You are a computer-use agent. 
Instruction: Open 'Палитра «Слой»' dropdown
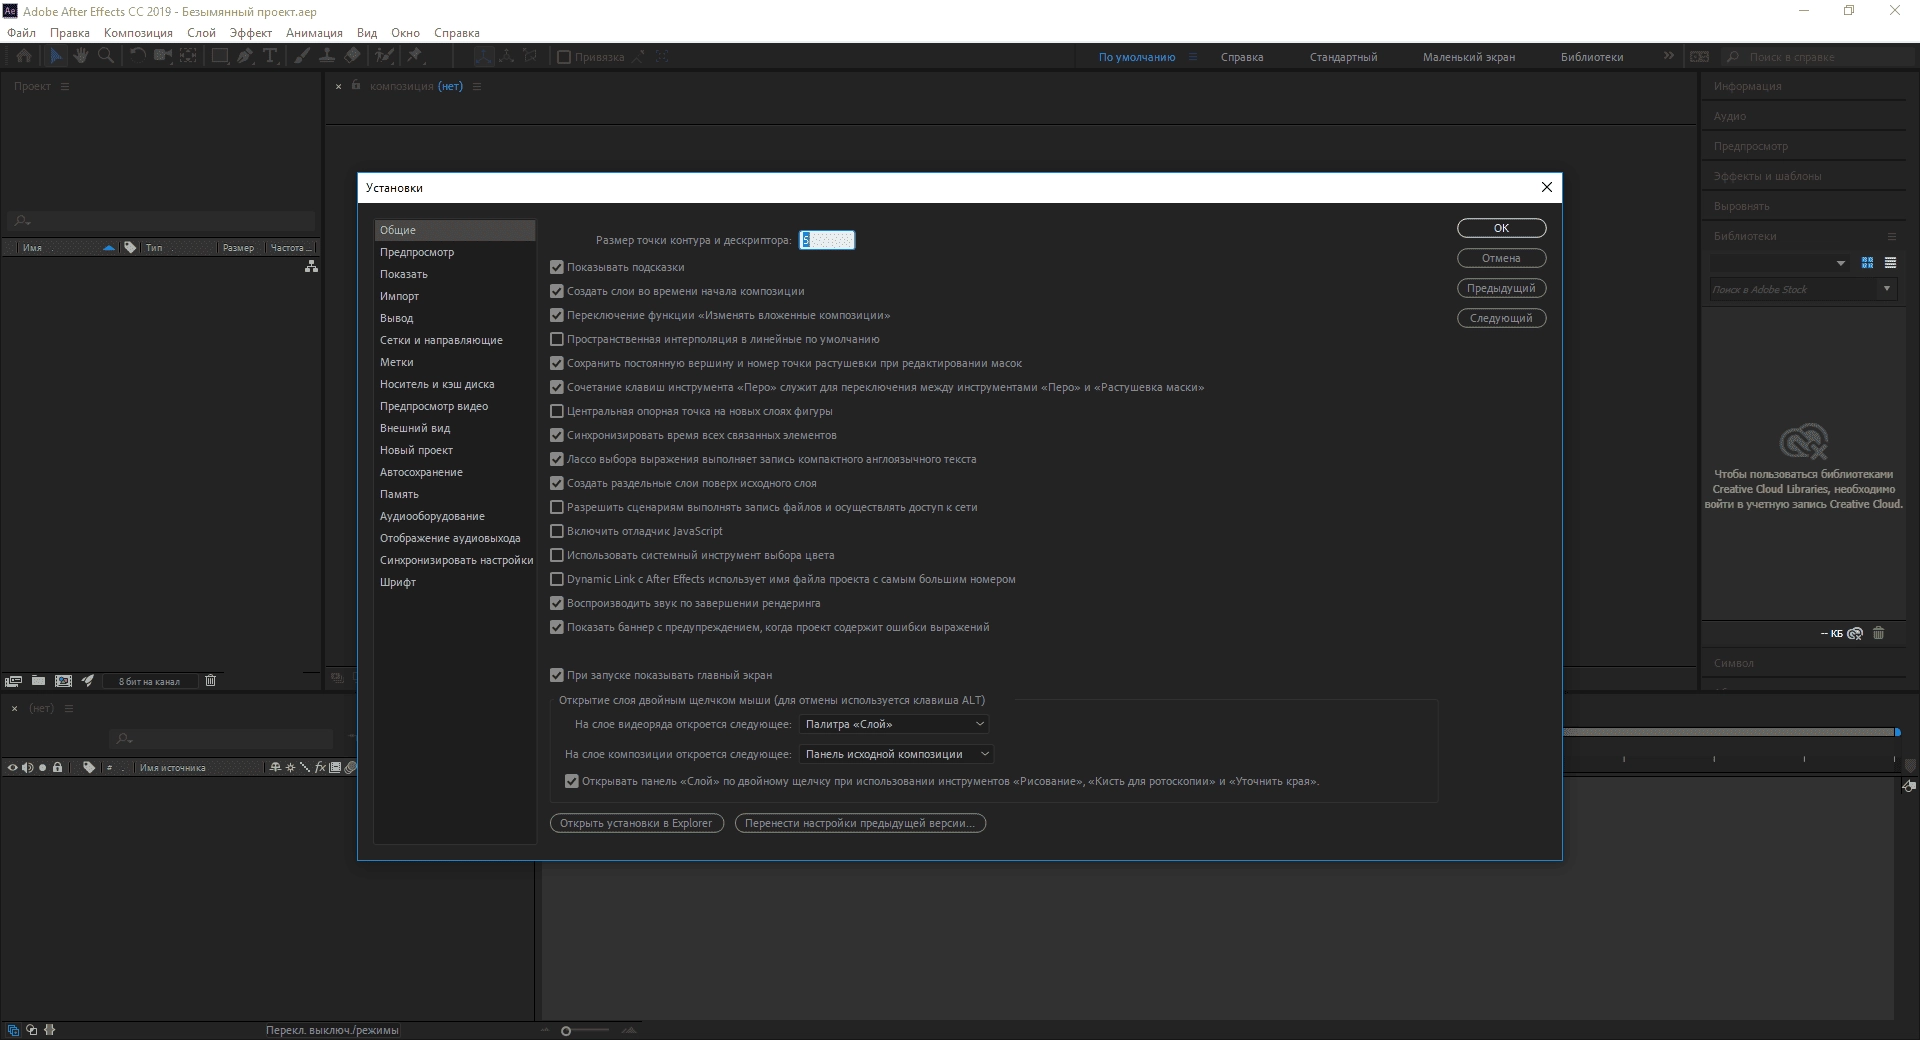pyautogui.click(x=895, y=724)
